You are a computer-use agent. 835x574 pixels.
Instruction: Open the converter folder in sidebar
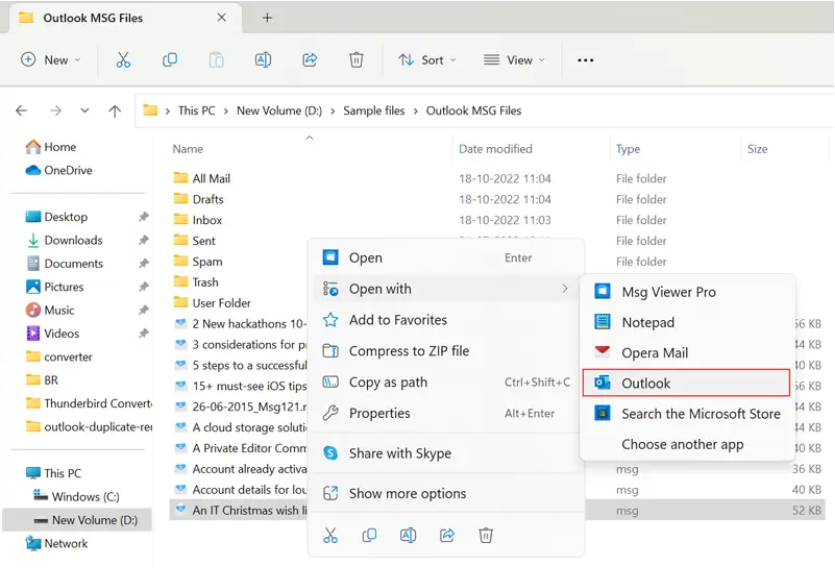(x=59, y=357)
